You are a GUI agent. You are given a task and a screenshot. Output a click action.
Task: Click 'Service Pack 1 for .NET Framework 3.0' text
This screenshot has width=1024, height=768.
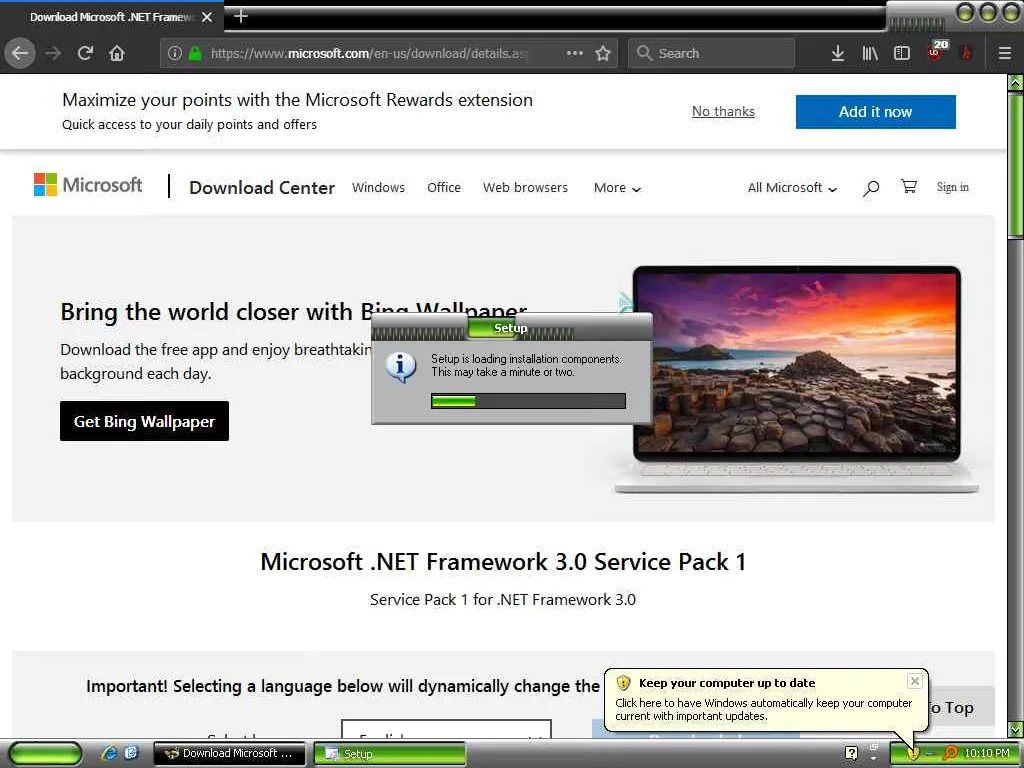pos(502,600)
